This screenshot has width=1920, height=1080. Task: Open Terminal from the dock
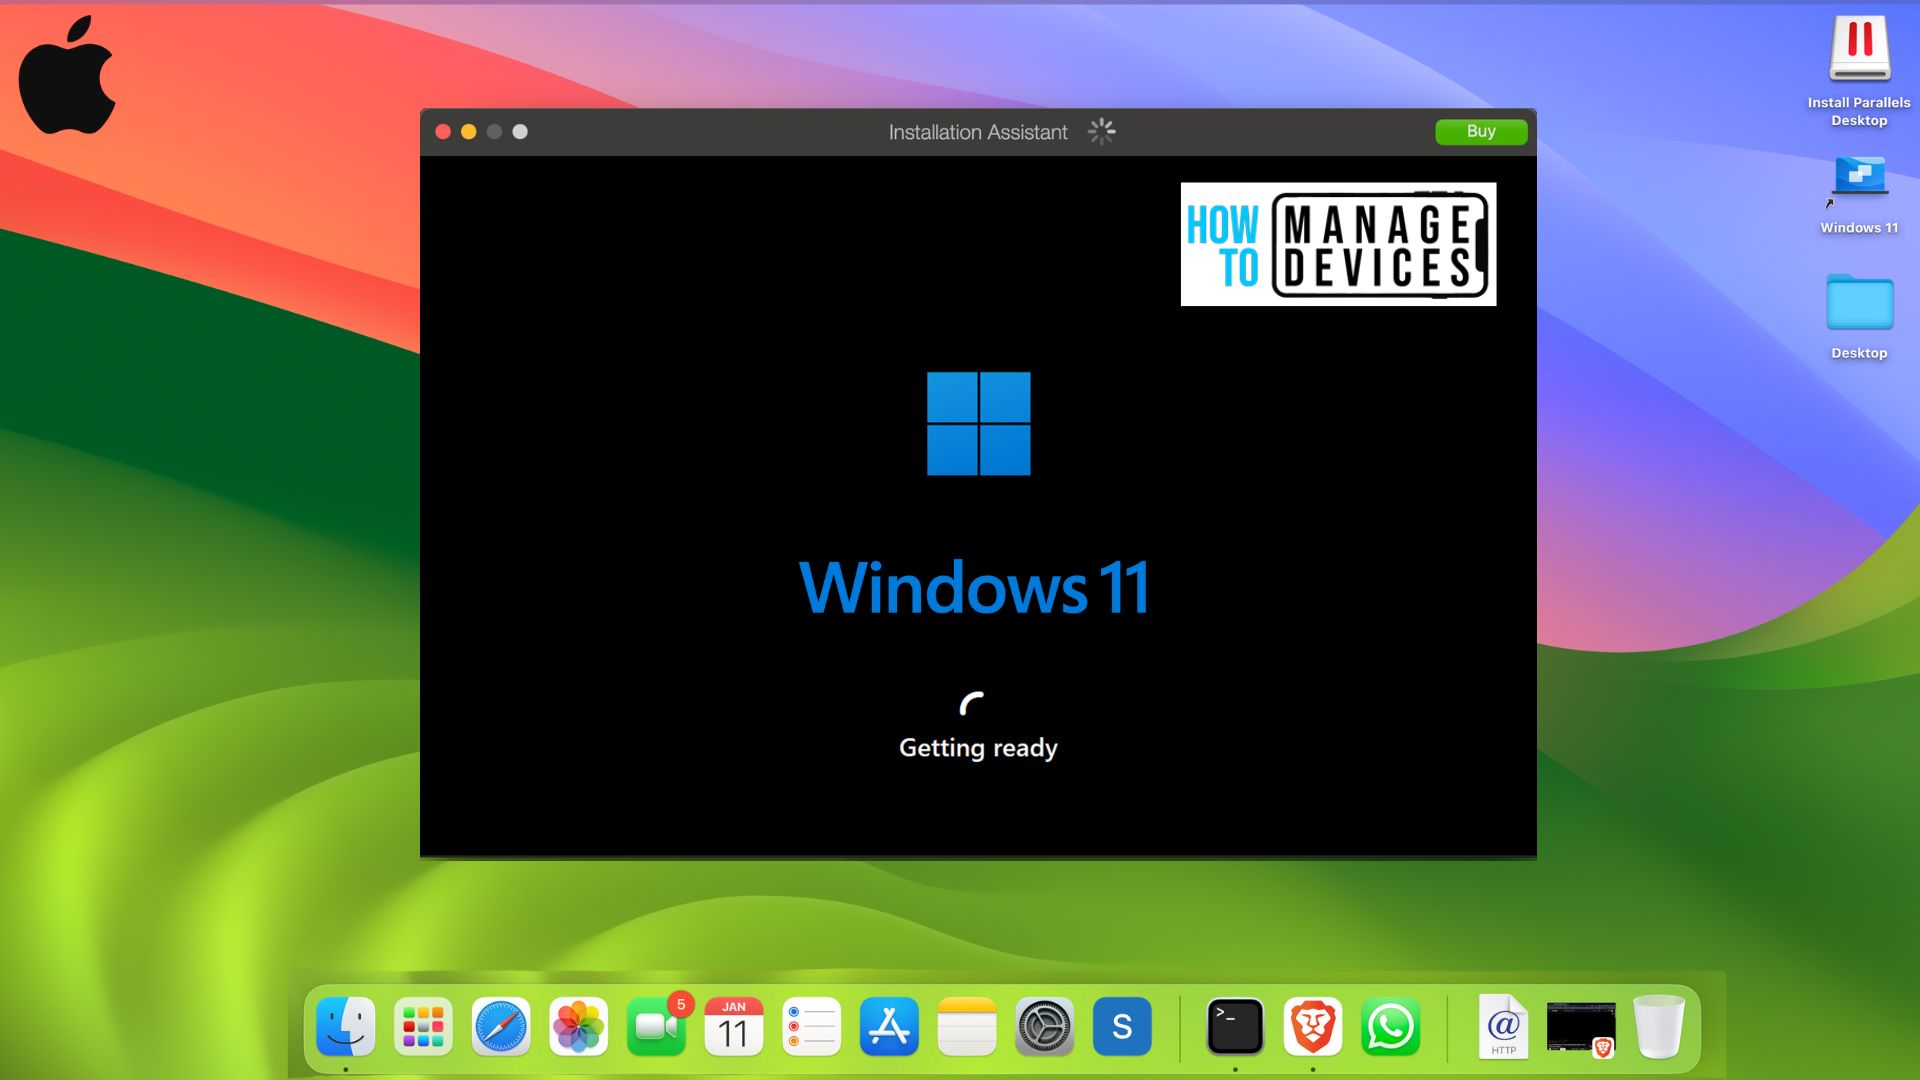pyautogui.click(x=1235, y=1027)
